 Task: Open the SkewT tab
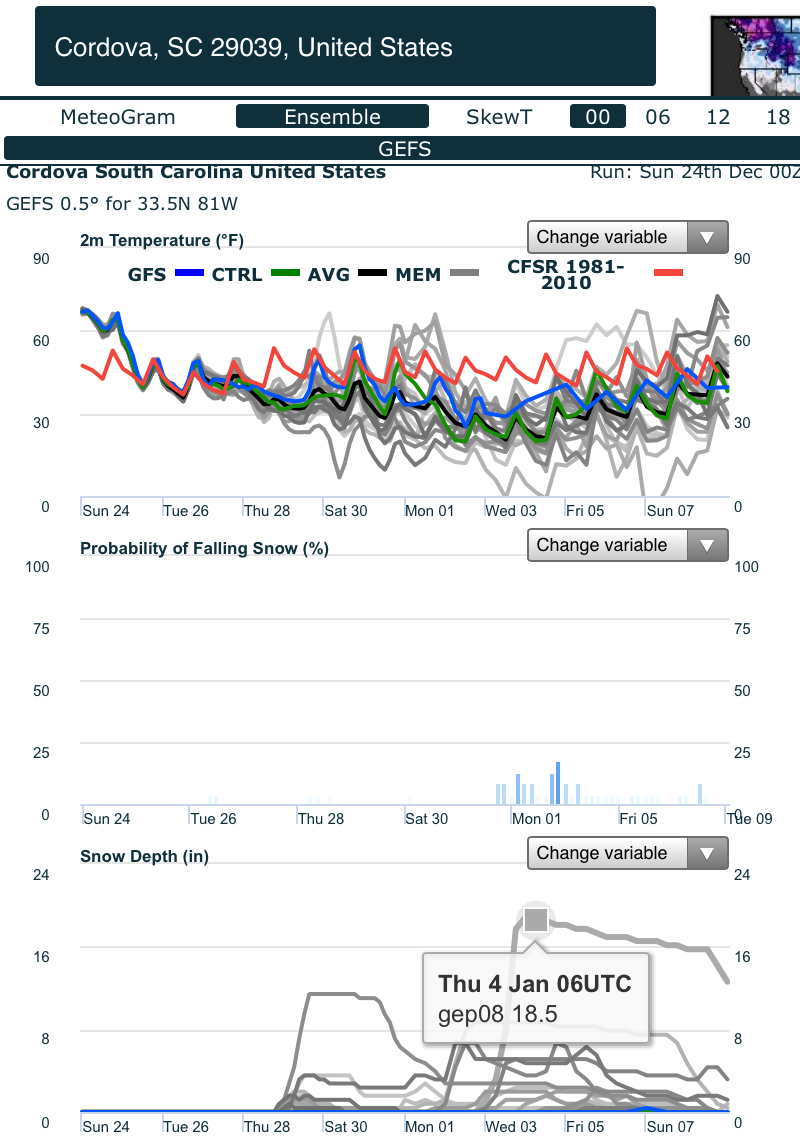coord(499,117)
